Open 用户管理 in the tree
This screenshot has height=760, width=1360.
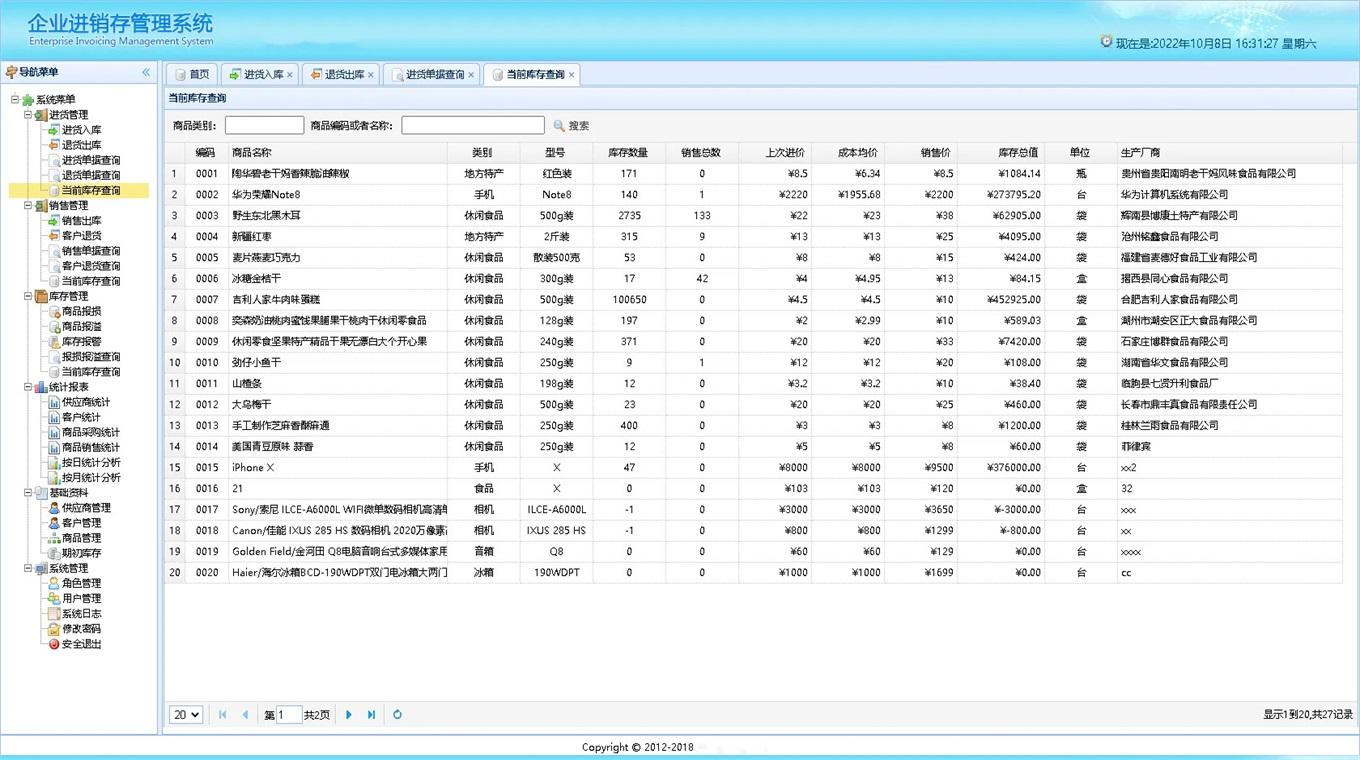click(x=81, y=598)
